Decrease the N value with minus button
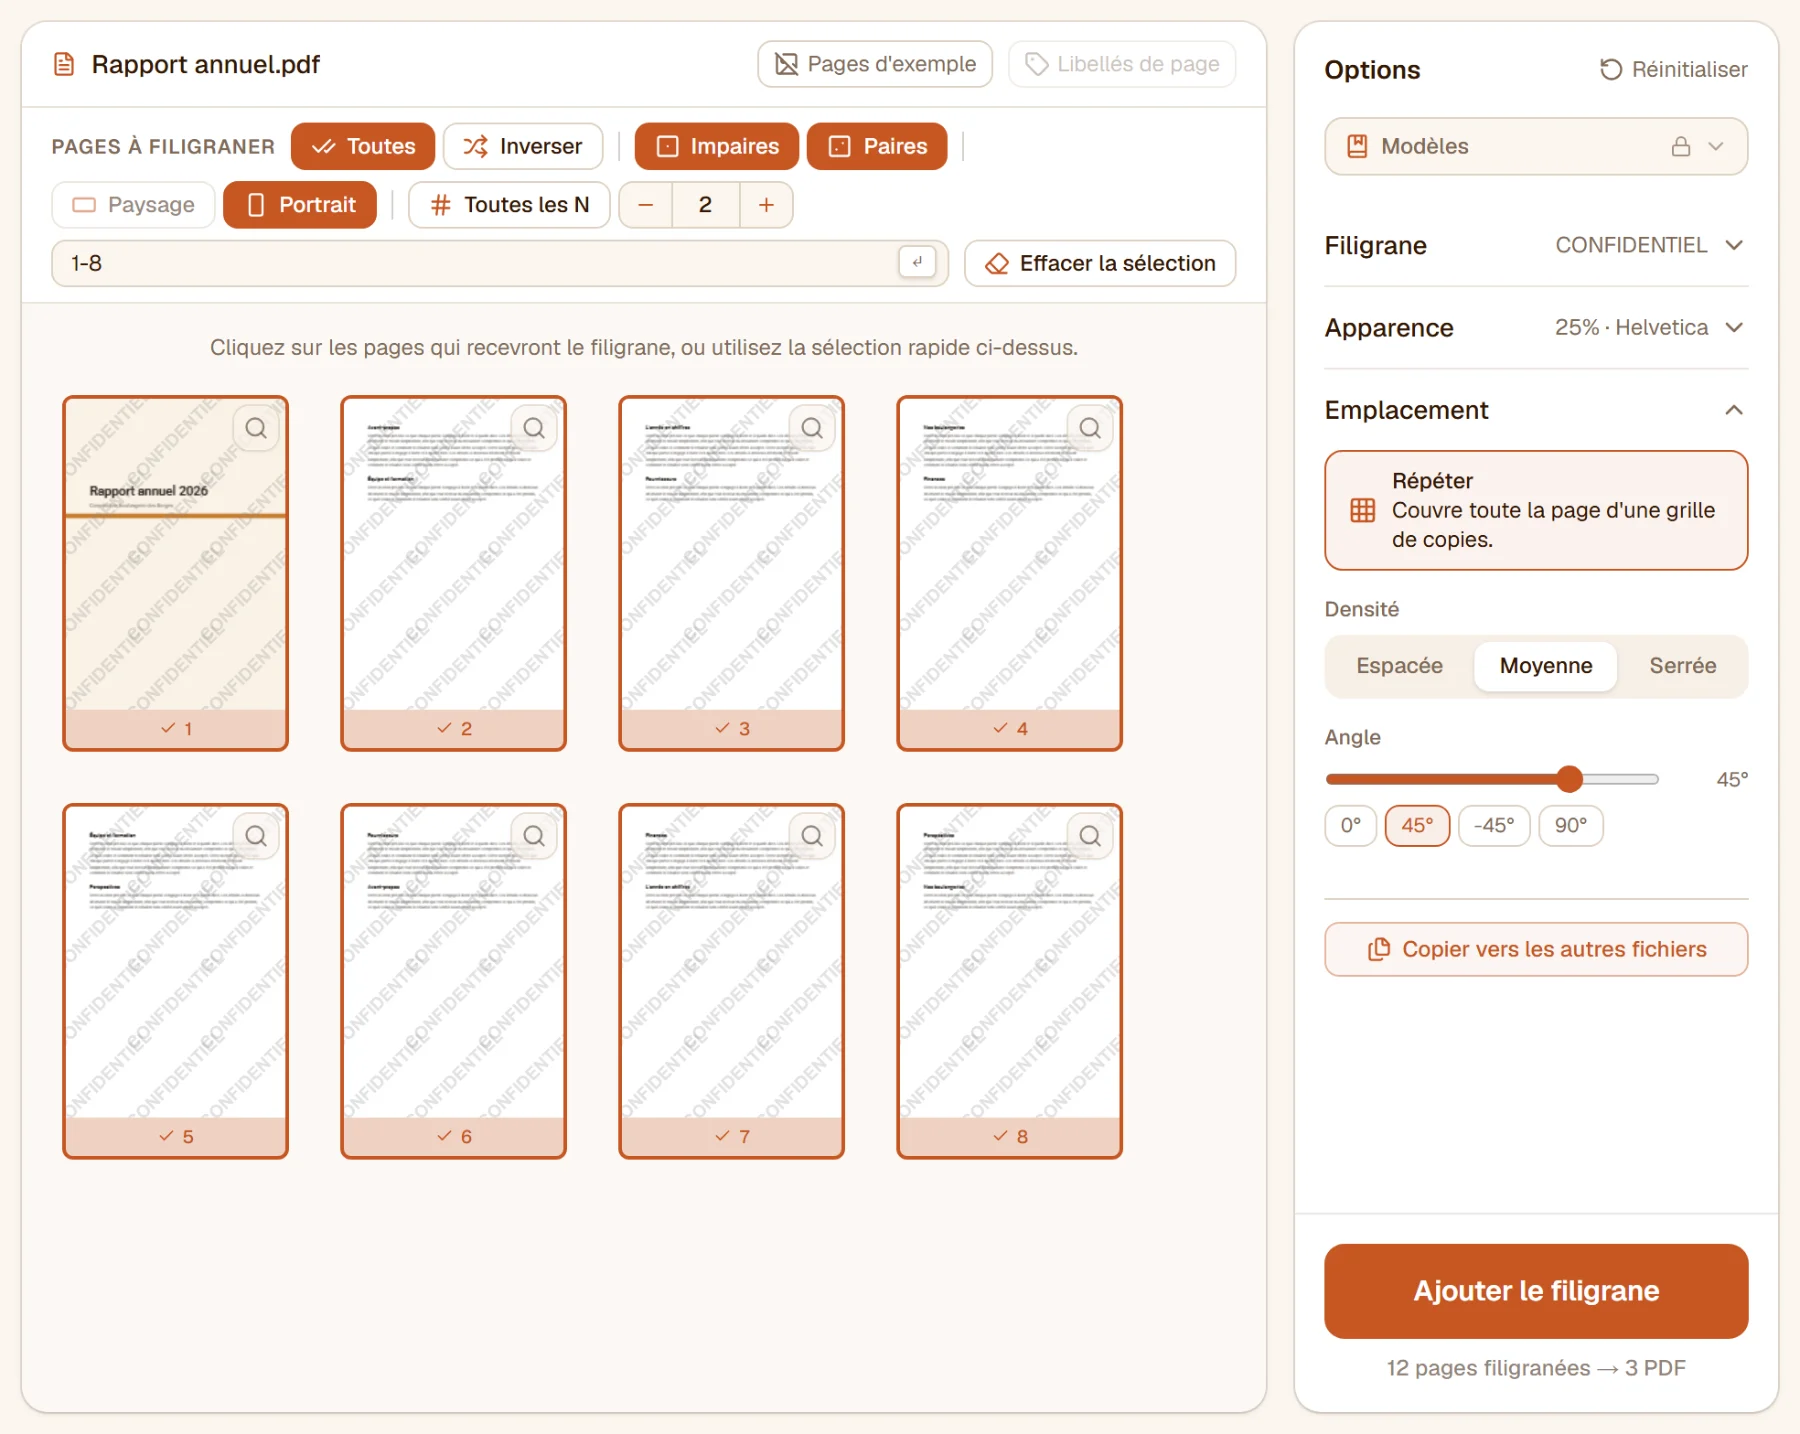Viewport: 1800px width, 1434px height. (x=646, y=205)
